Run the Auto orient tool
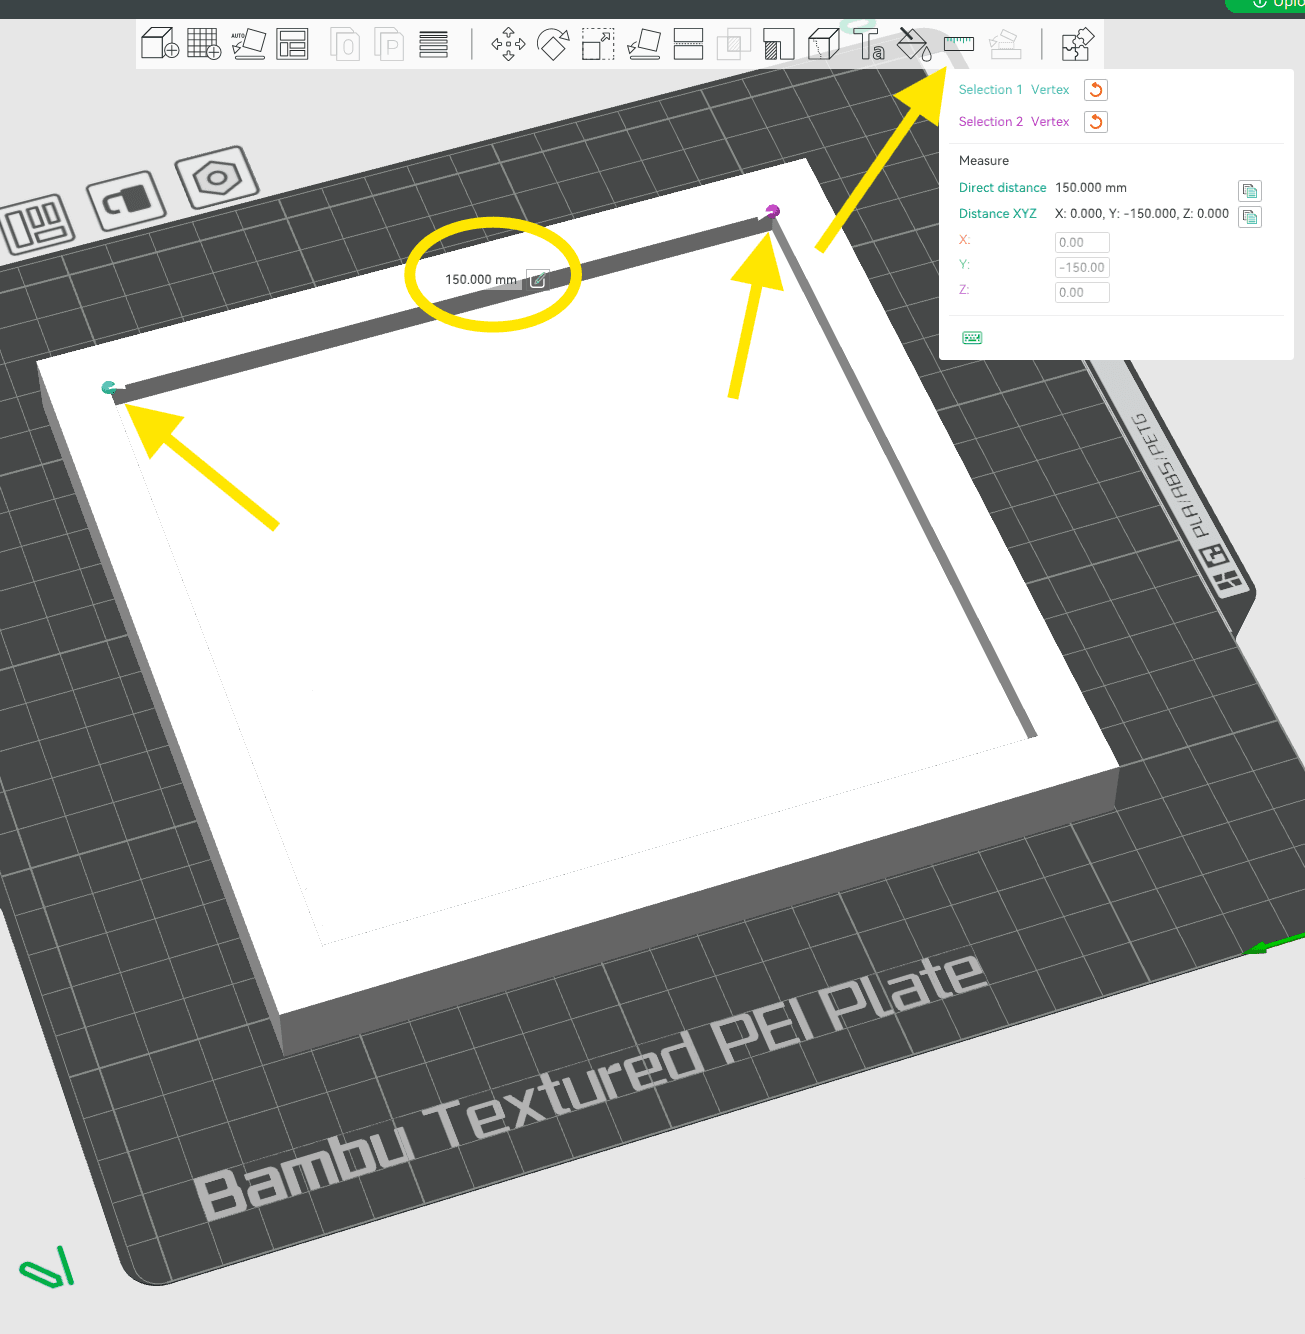 pos(248,44)
